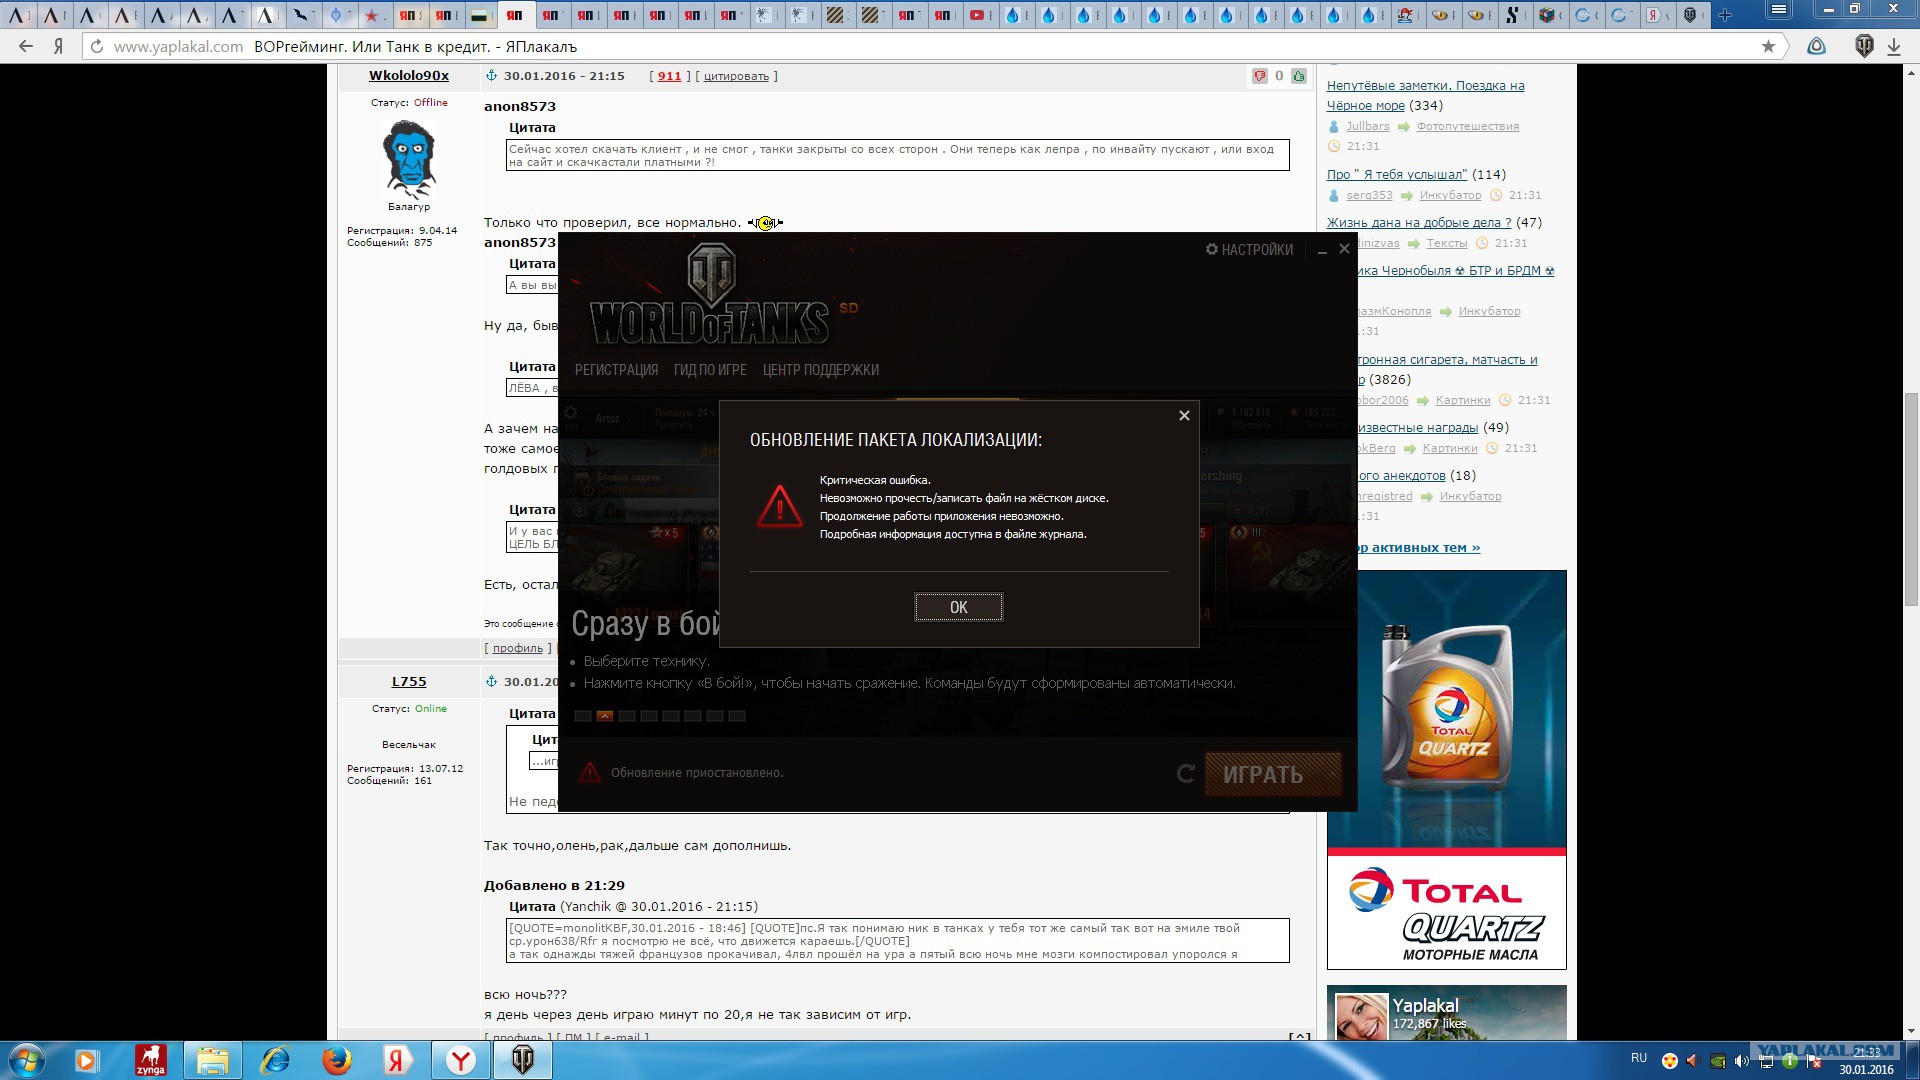Close the localization update error dialog
Image resolution: width=1920 pixels, height=1080 pixels.
point(1184,416)
